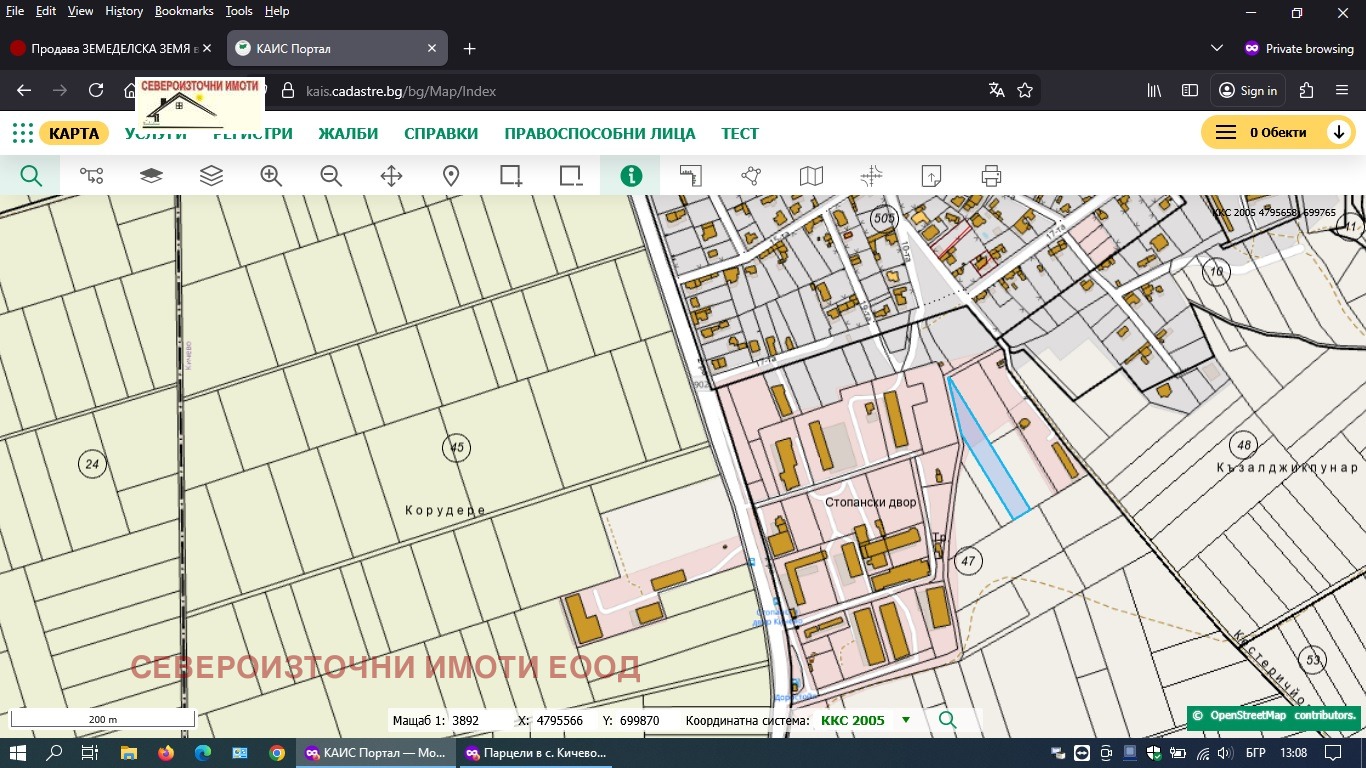Open the stacked layers panel icon
The width and height of the screenshot is (1366, 768).
click(211, 176)
